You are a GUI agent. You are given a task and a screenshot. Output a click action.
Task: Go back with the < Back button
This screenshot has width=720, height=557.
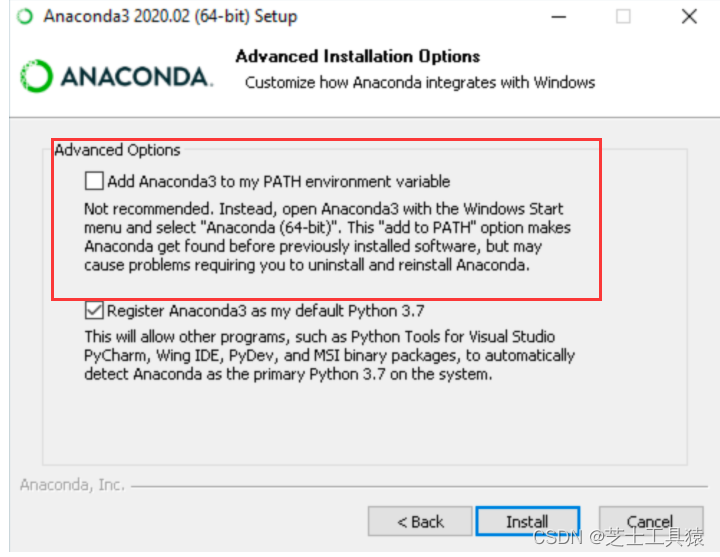pos(420,521)
